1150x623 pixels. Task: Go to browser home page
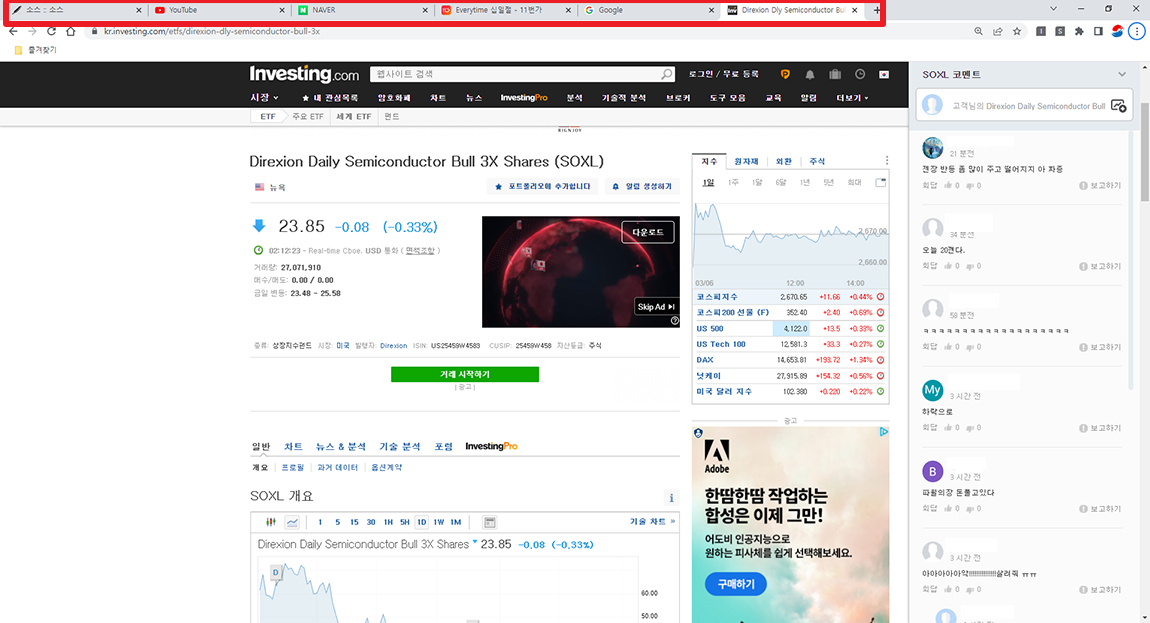[x=70, y=32]
